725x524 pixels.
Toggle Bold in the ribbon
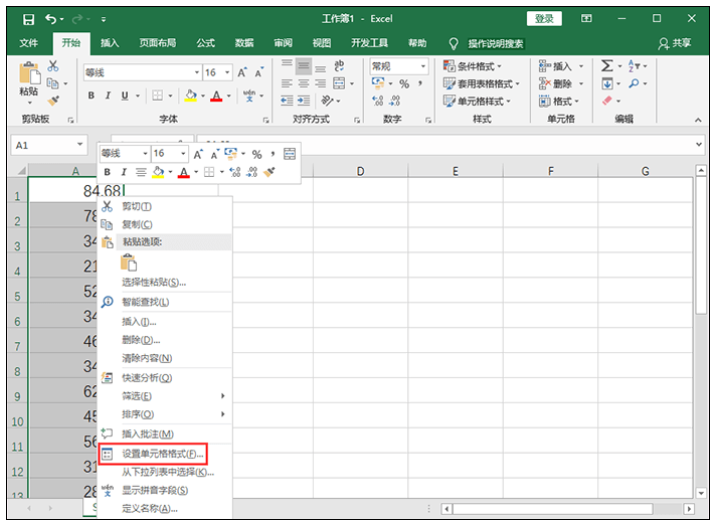tap(91, 95)
